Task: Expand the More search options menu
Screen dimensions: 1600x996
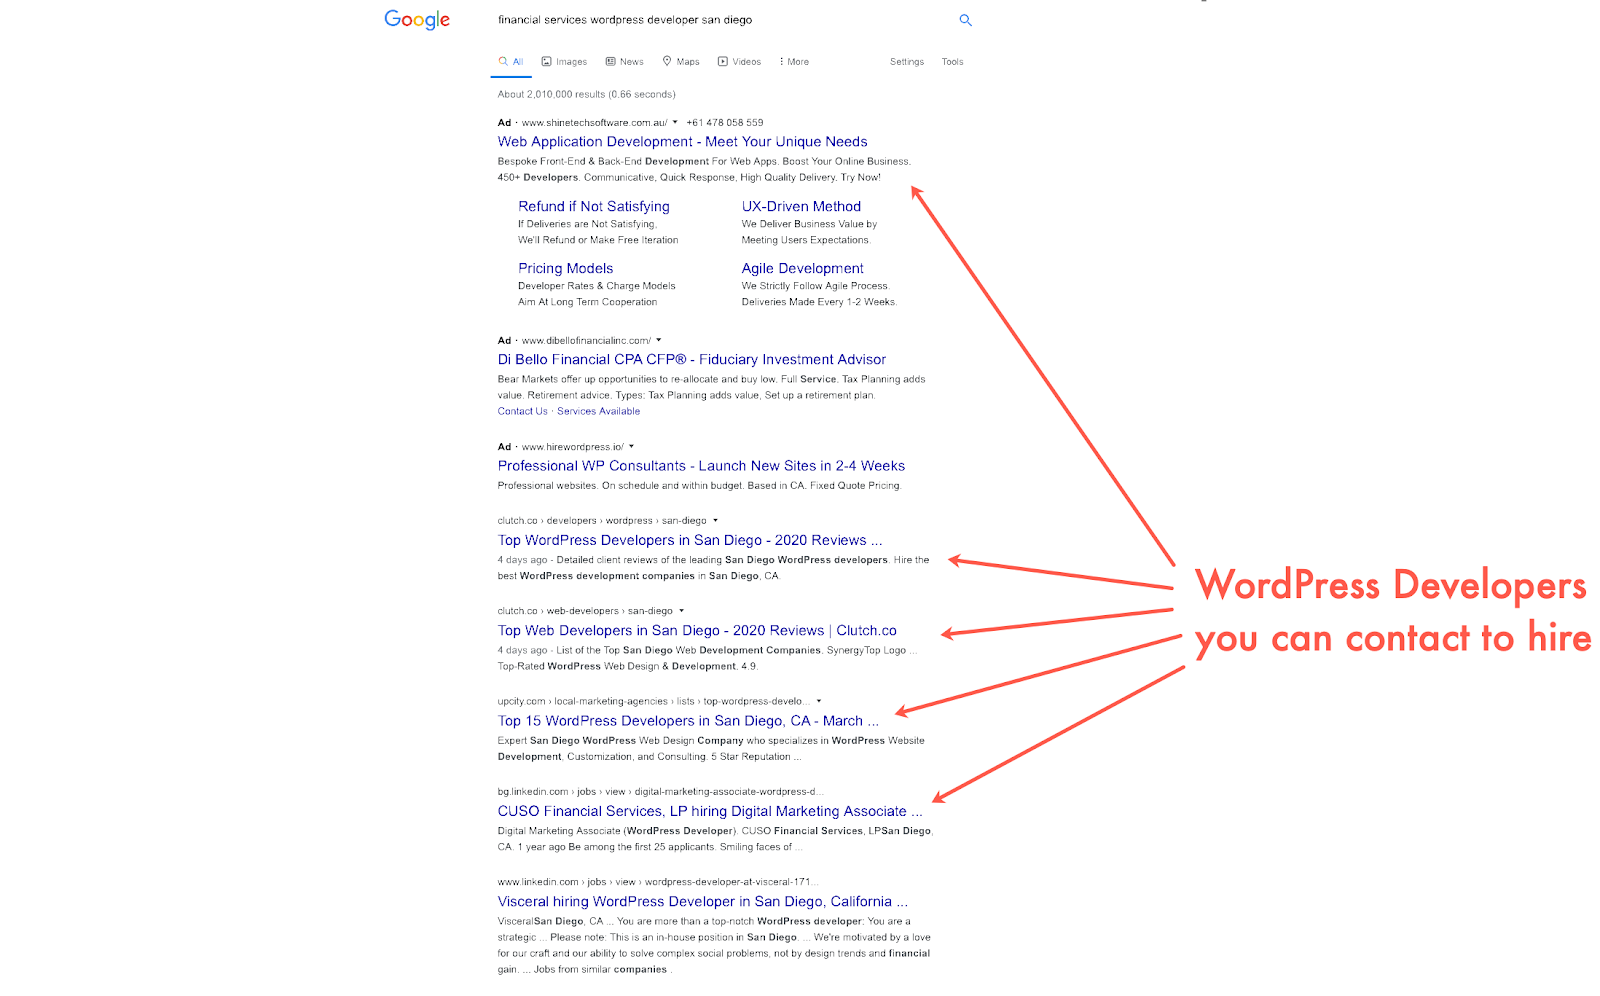Action: click(794, 62)
